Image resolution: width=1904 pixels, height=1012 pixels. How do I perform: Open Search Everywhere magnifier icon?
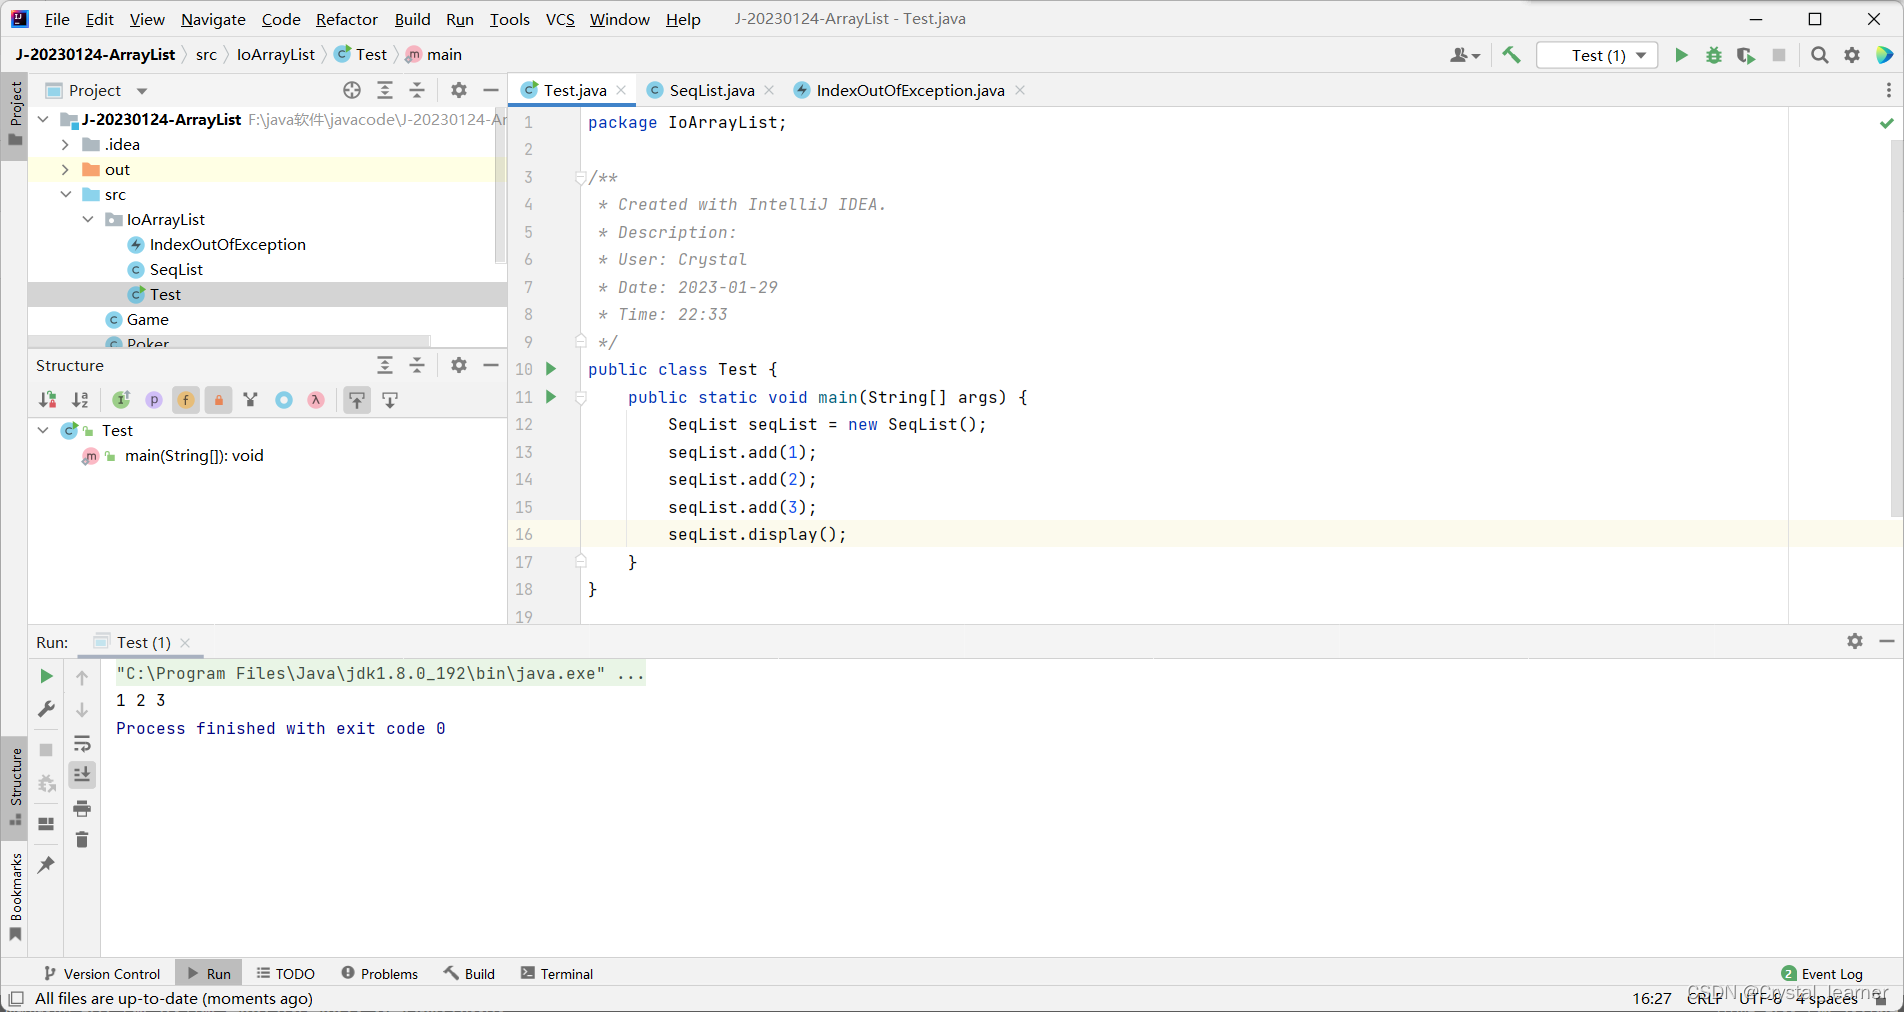tap(1820, 55)
